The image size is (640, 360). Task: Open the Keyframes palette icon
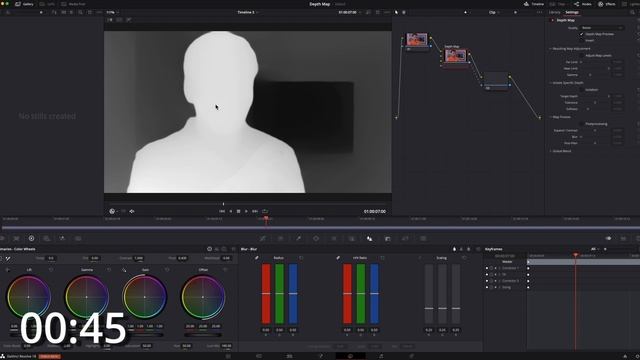click(x=608, y=238)
